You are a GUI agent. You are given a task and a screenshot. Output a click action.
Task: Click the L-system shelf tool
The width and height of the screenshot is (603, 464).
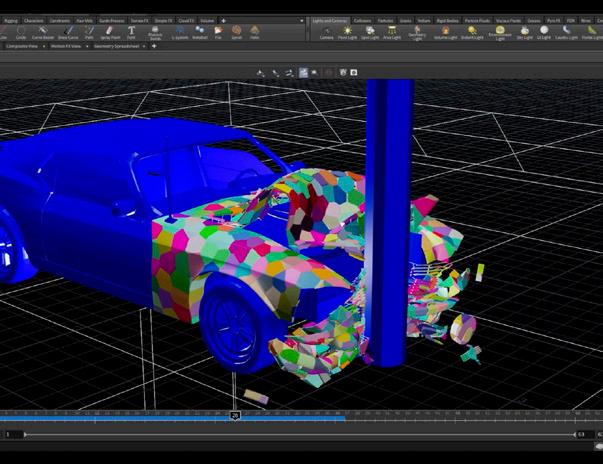[x=180, y=32]
